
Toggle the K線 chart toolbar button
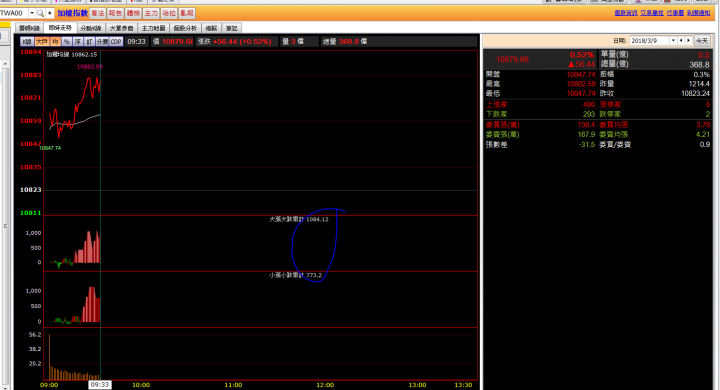tap(27, 41)
